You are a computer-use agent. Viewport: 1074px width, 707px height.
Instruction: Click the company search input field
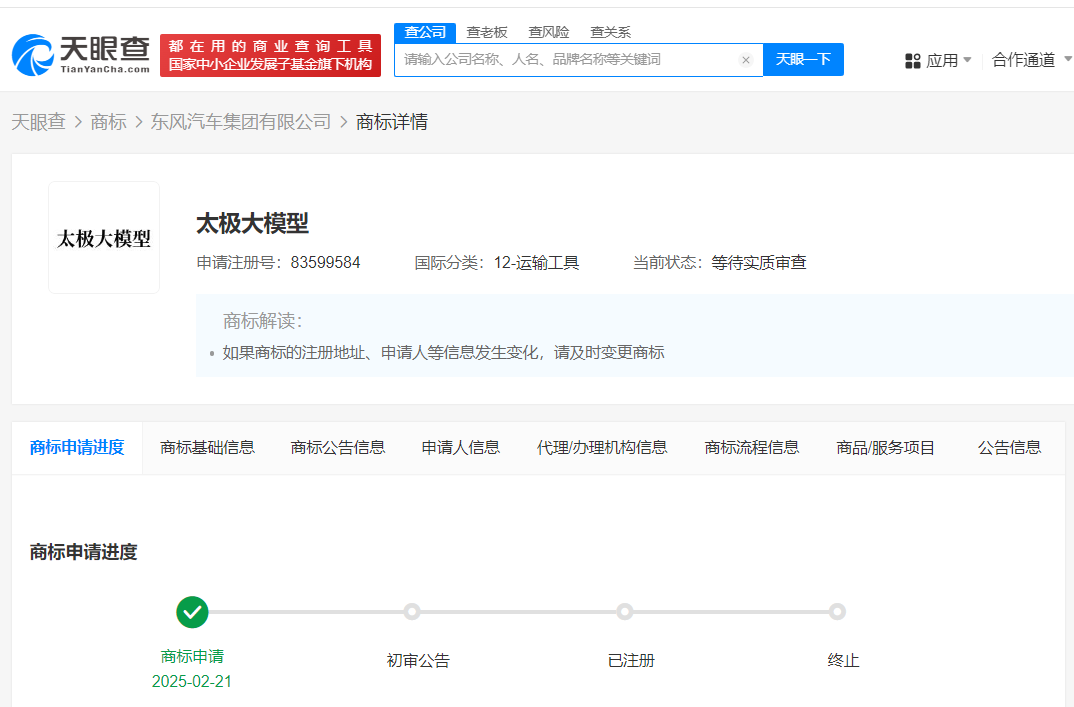pyautogui.click(x=565, y=60)
